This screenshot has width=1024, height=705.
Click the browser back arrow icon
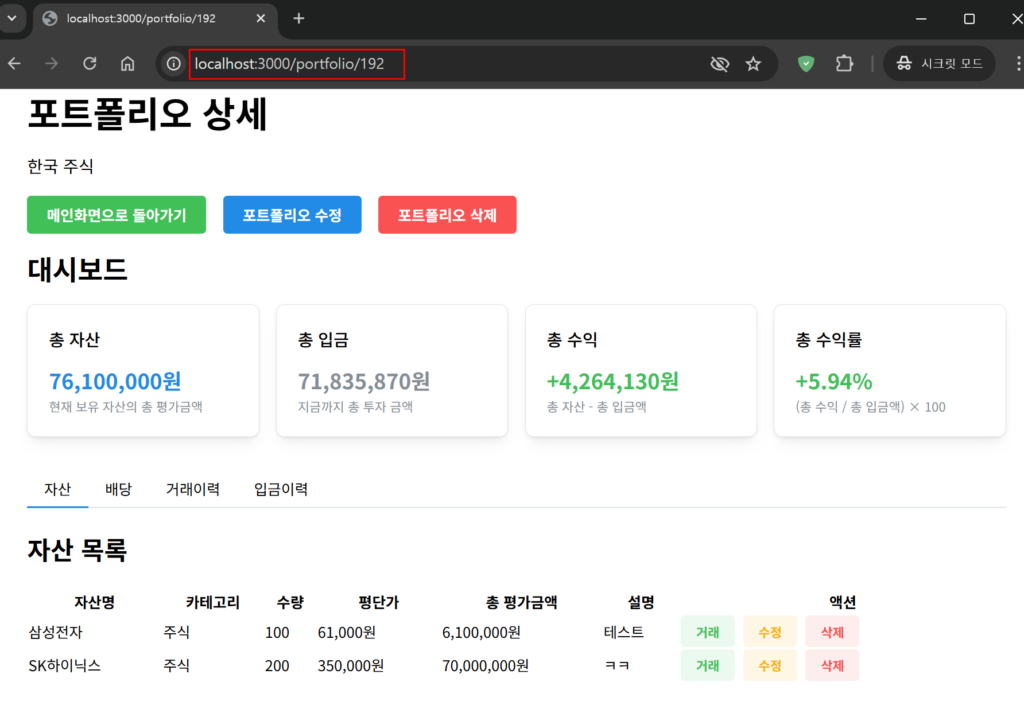pos(14,64)
